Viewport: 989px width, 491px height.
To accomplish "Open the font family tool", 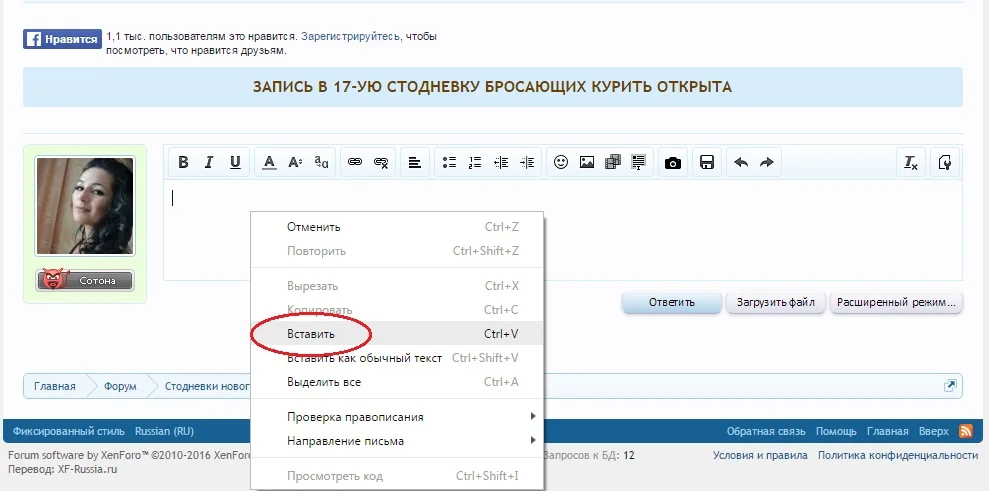I will point(321,162).
